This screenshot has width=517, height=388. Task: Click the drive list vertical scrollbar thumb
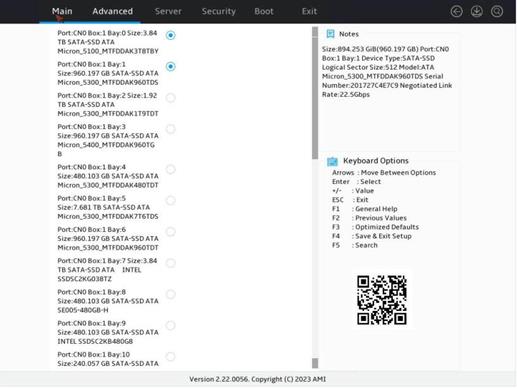(x=315, y=93)
